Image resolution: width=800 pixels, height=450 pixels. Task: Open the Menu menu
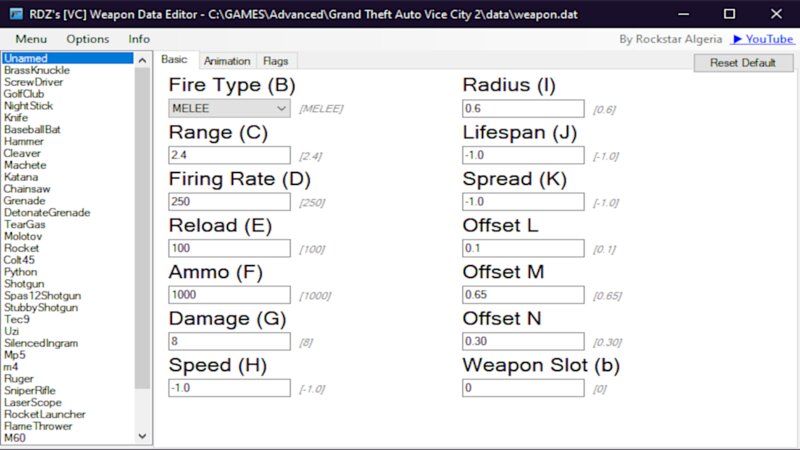(31, 39)
